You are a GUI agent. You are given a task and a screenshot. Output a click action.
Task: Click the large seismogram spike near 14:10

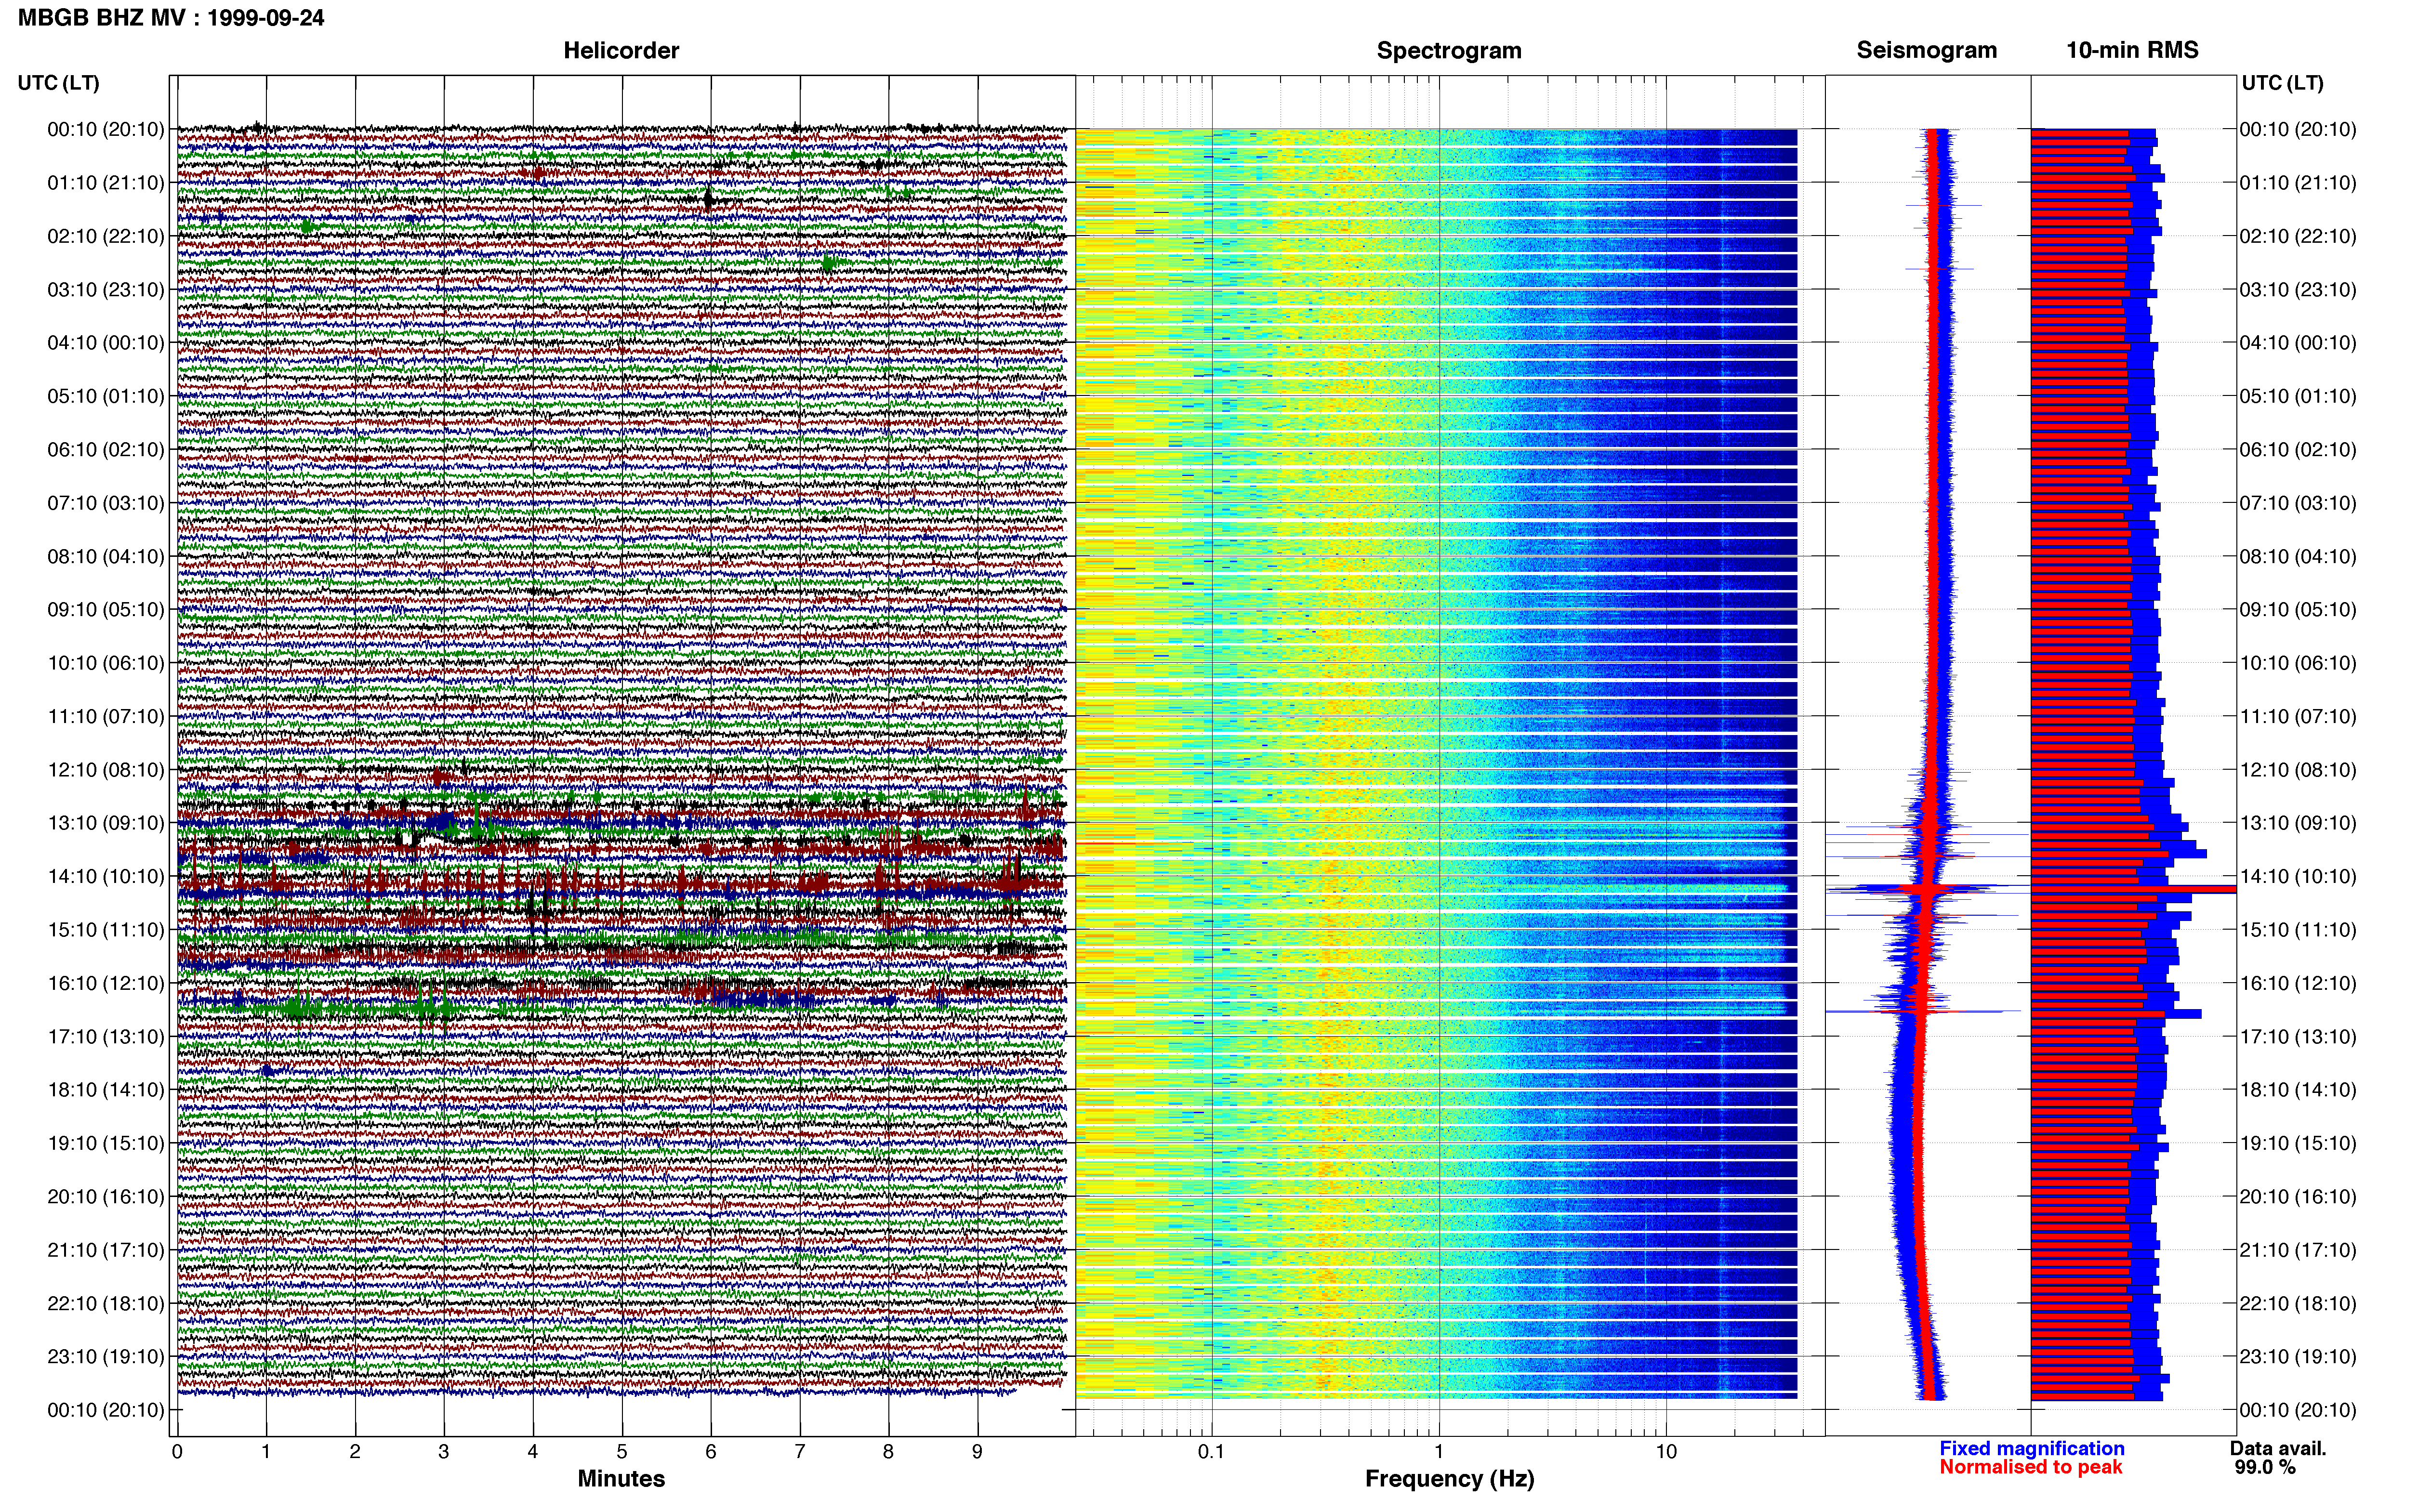1927,888
